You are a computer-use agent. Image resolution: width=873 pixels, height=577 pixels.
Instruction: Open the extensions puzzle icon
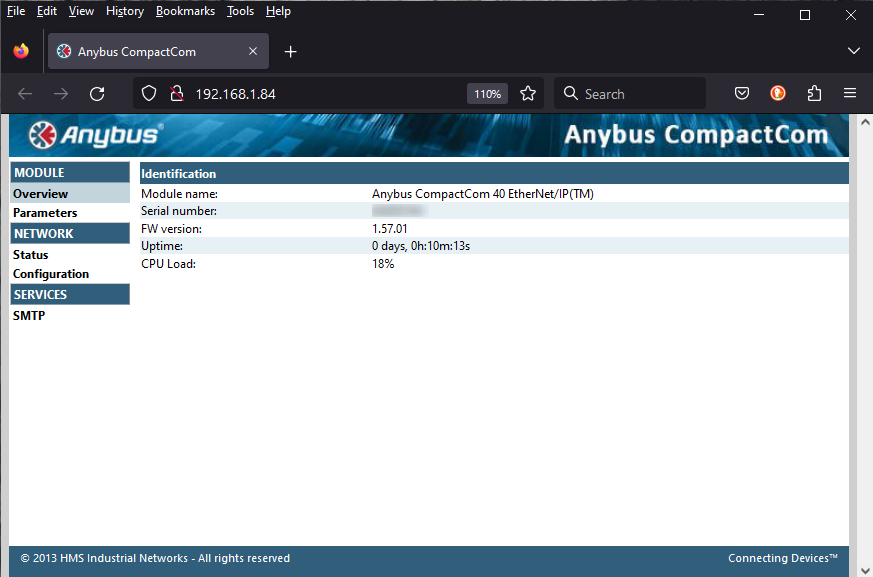(x=814, y=93)
